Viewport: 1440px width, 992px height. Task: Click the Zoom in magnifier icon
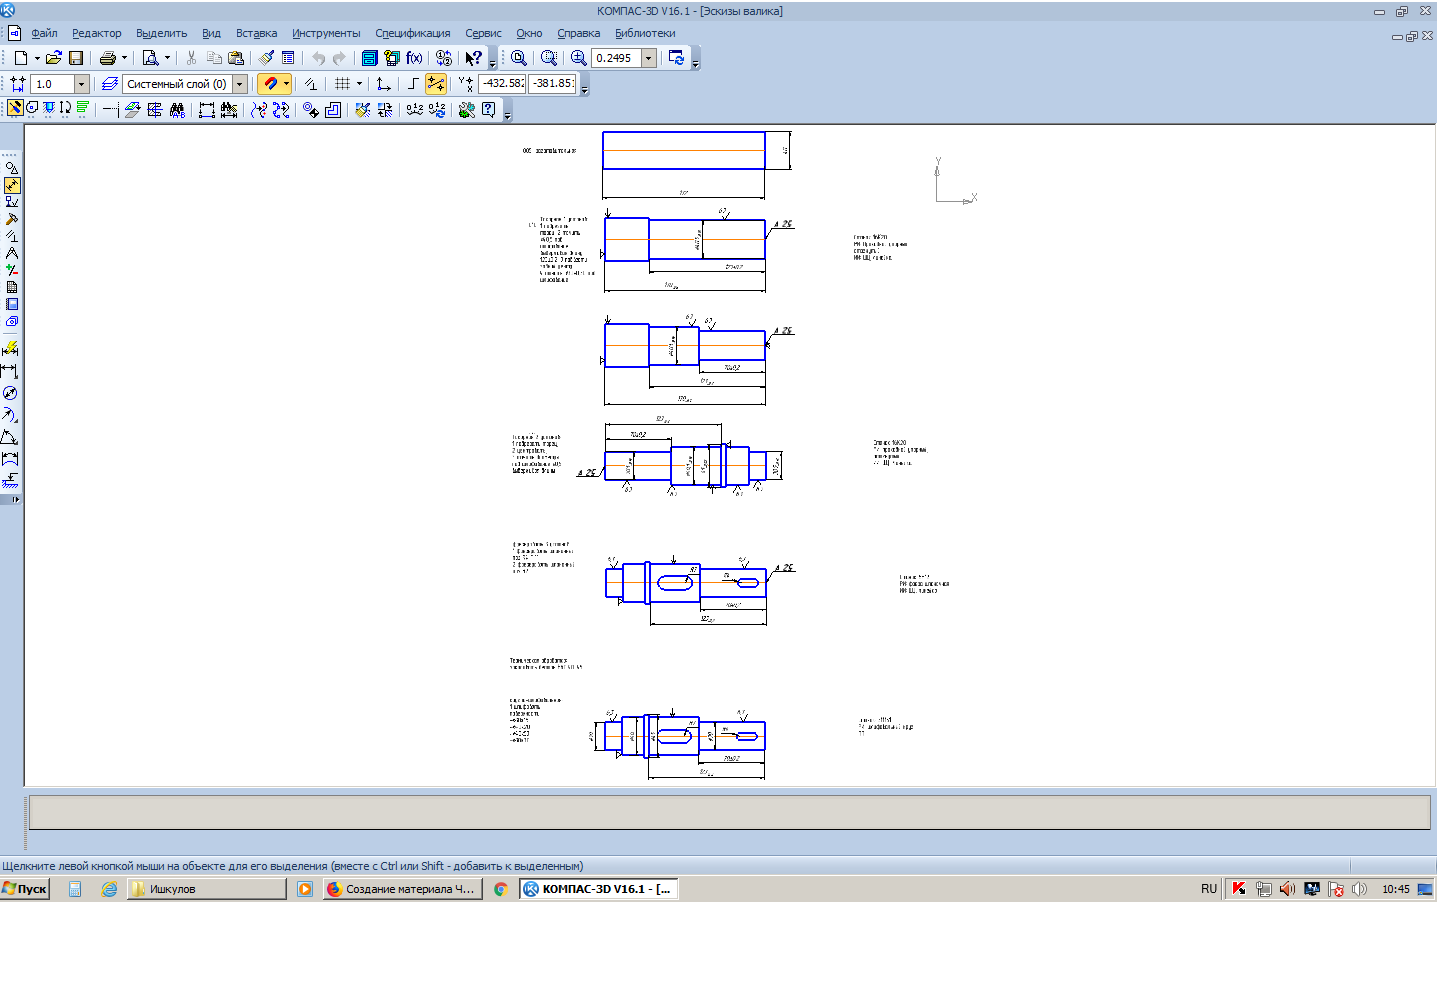(x=578, y=58)
